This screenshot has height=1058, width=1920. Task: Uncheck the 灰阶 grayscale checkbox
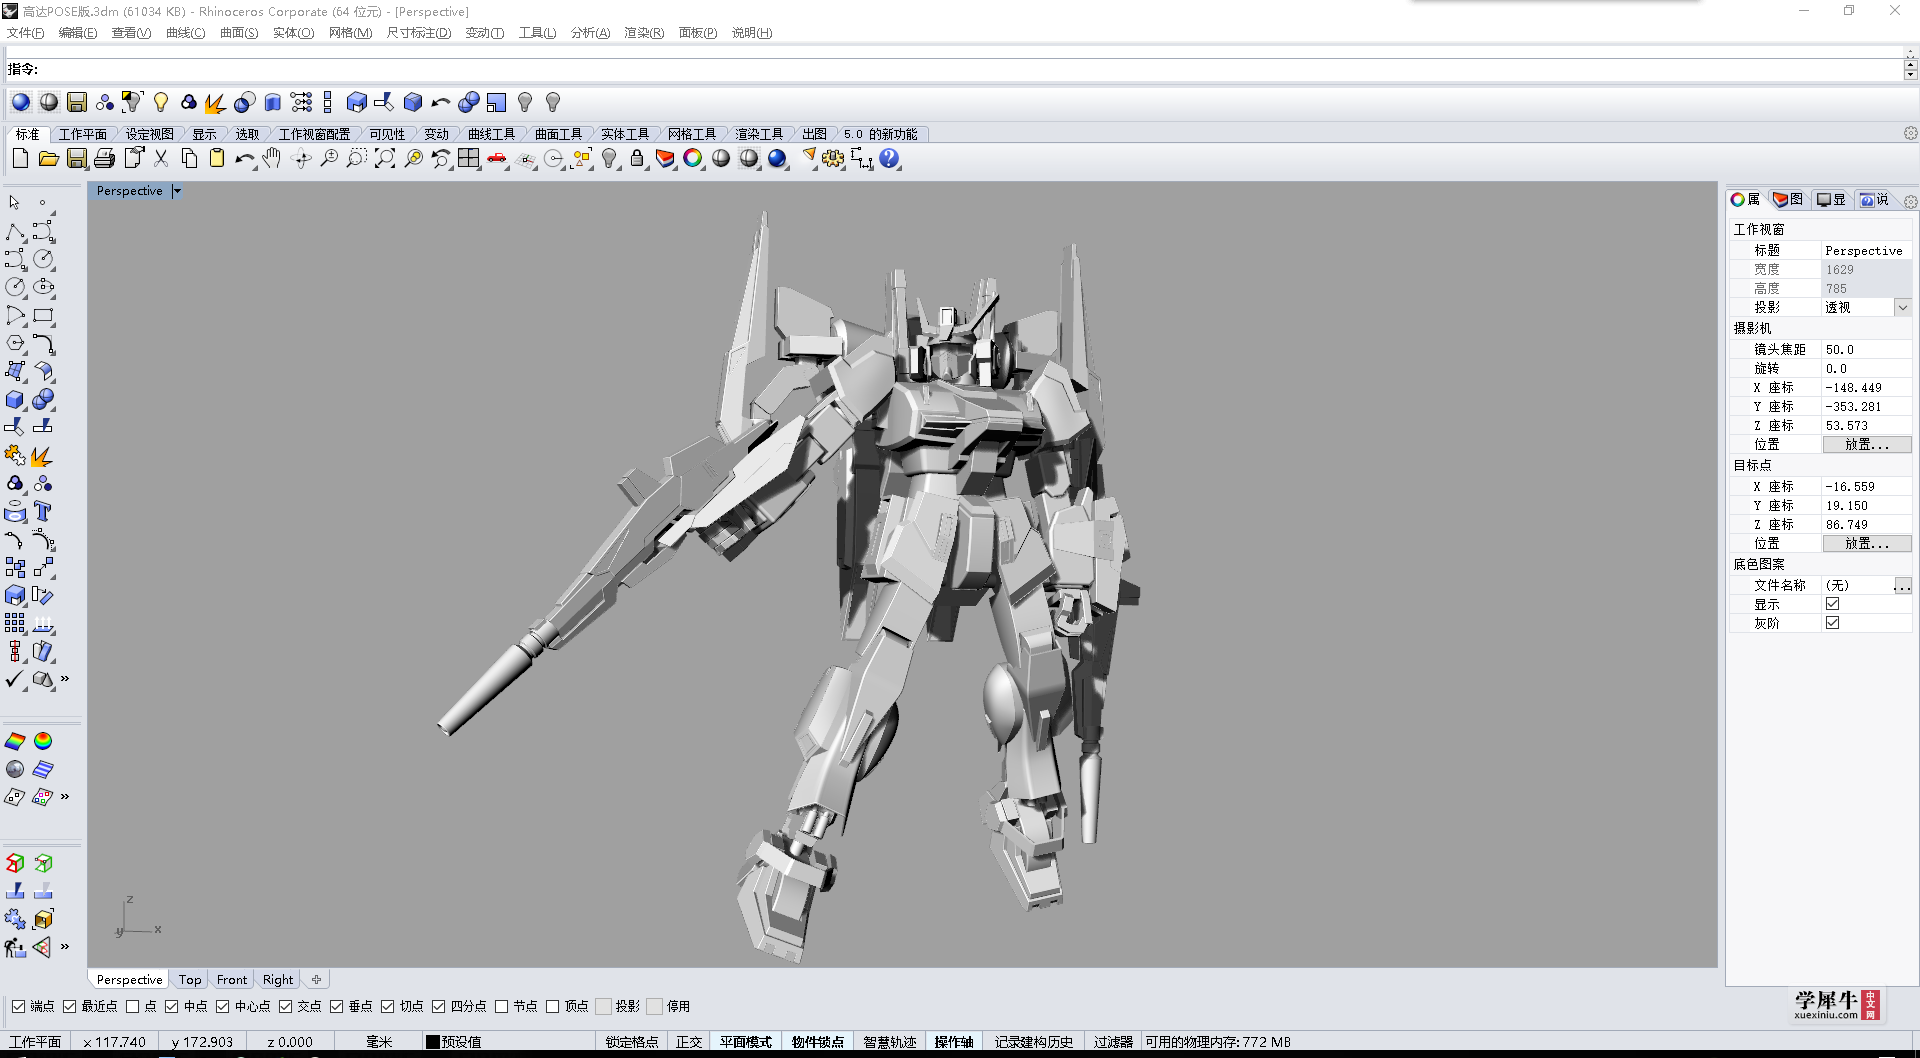[1832, 623]
